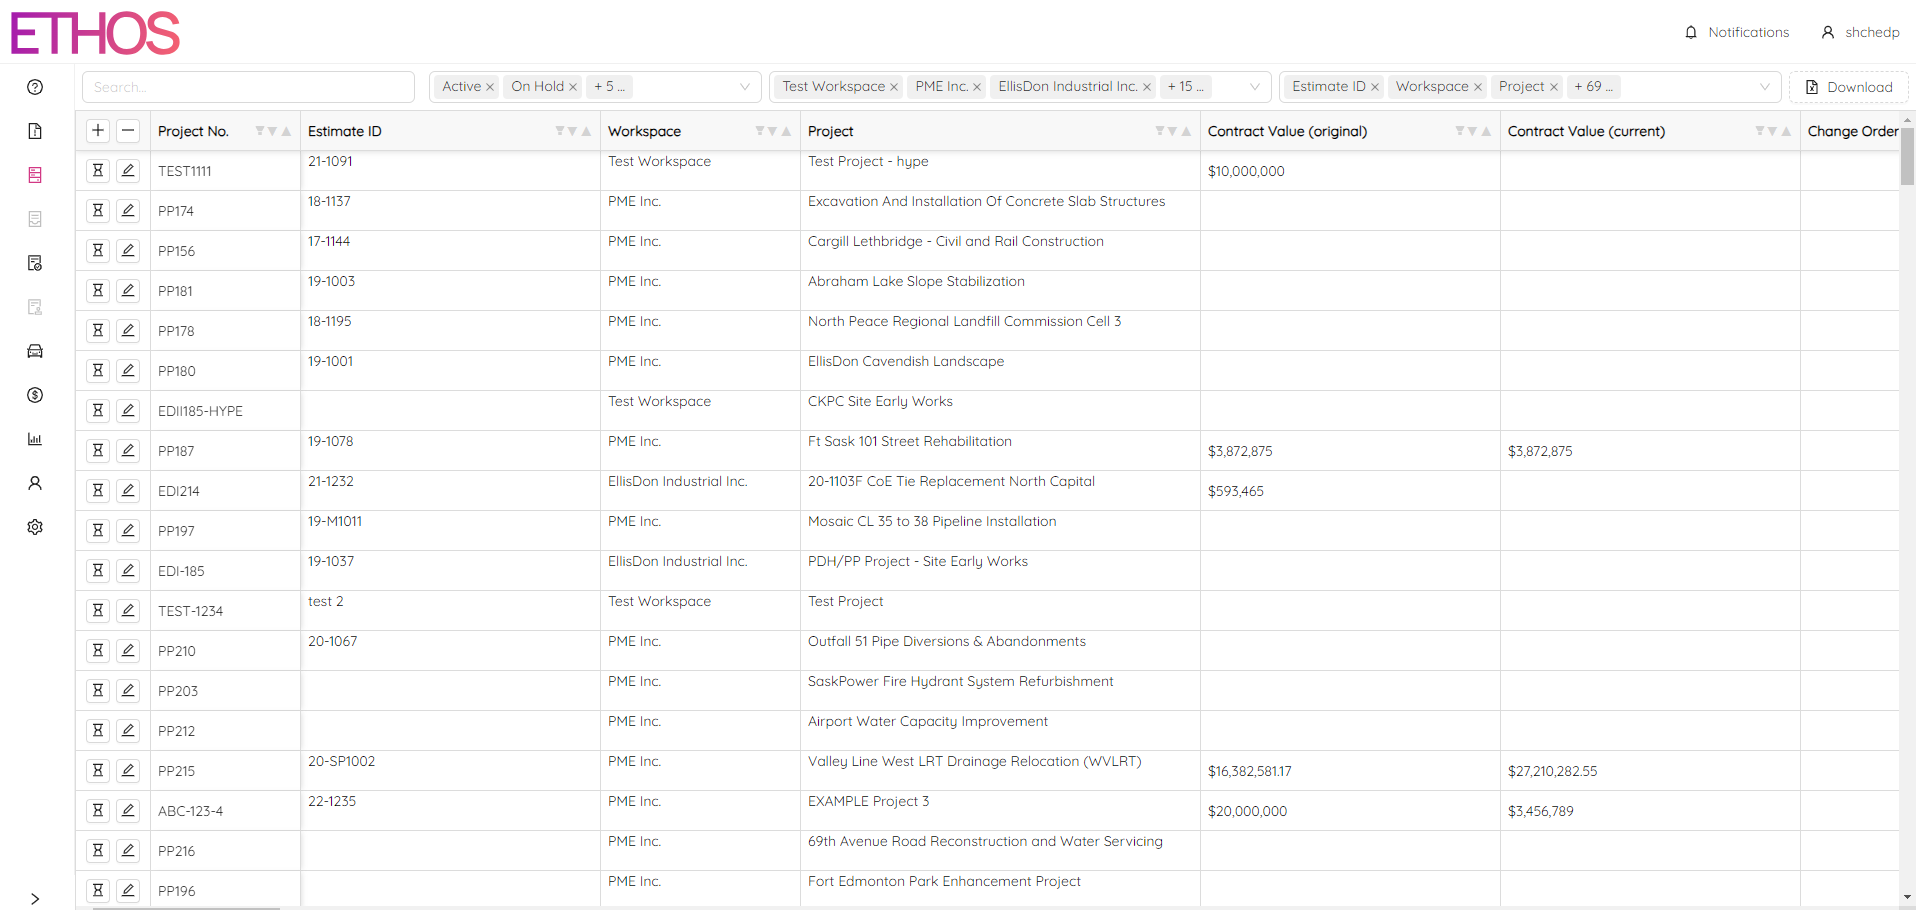Click the Download button
This screenshot has width=1916, height=910.
1848,87
